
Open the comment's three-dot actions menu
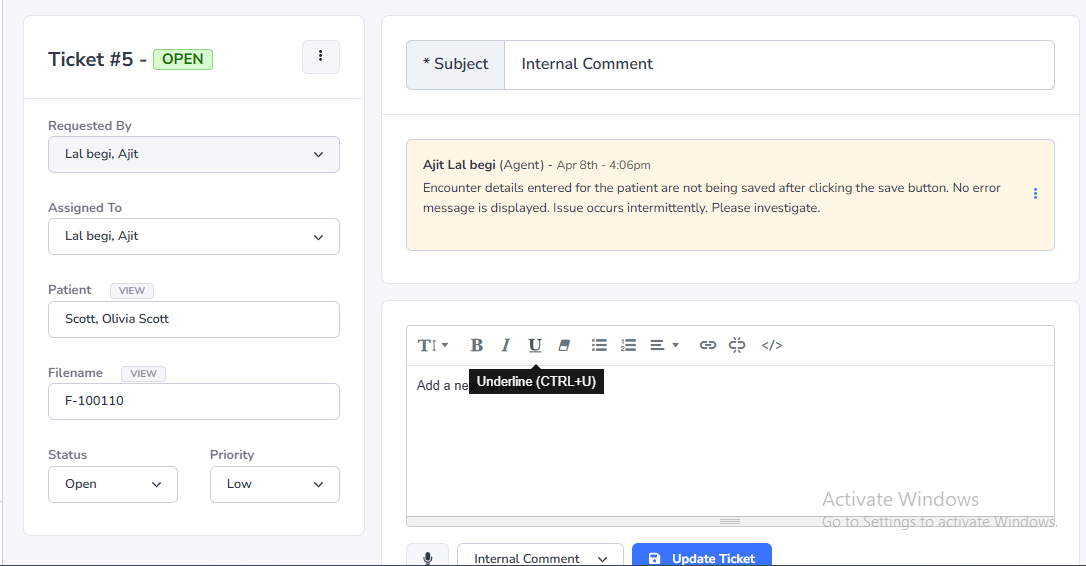(x=1035, y=194)
